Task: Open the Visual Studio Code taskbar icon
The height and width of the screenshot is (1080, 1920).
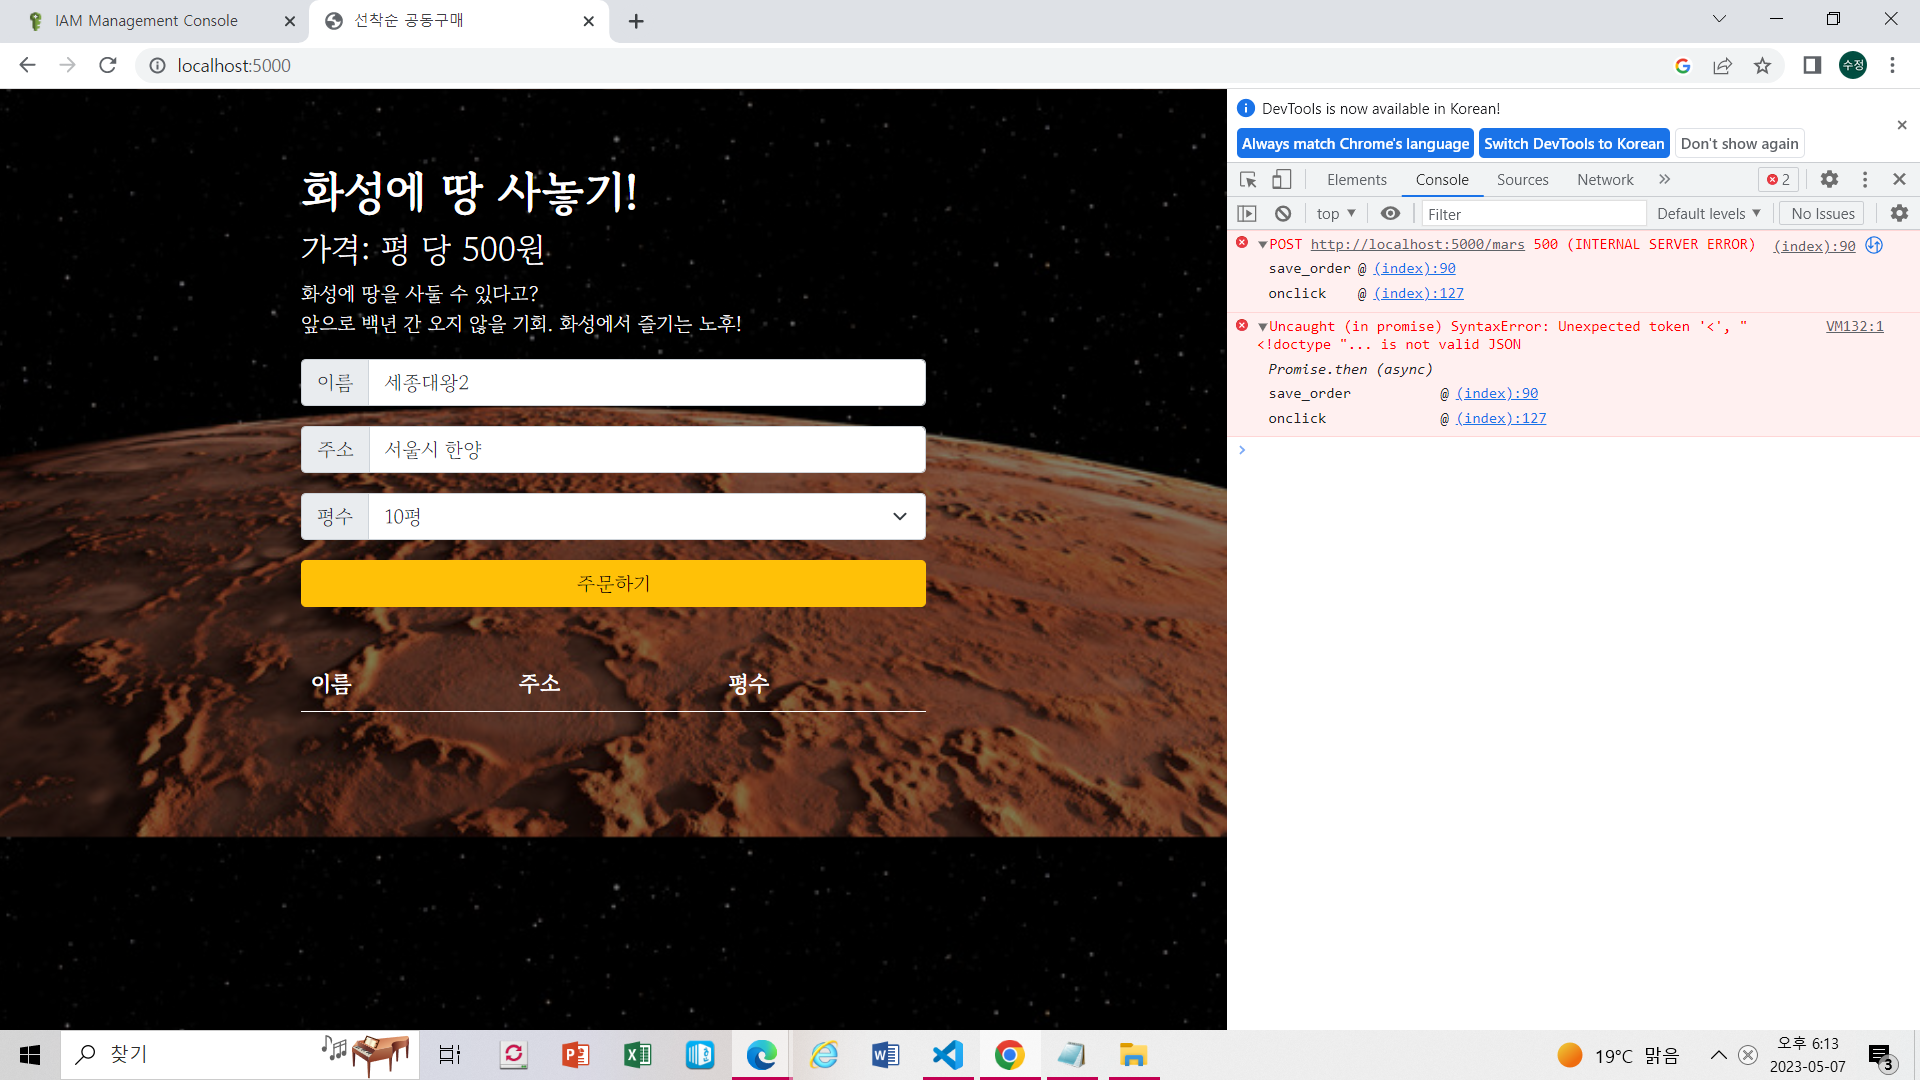Action: tap(947, 1055)
